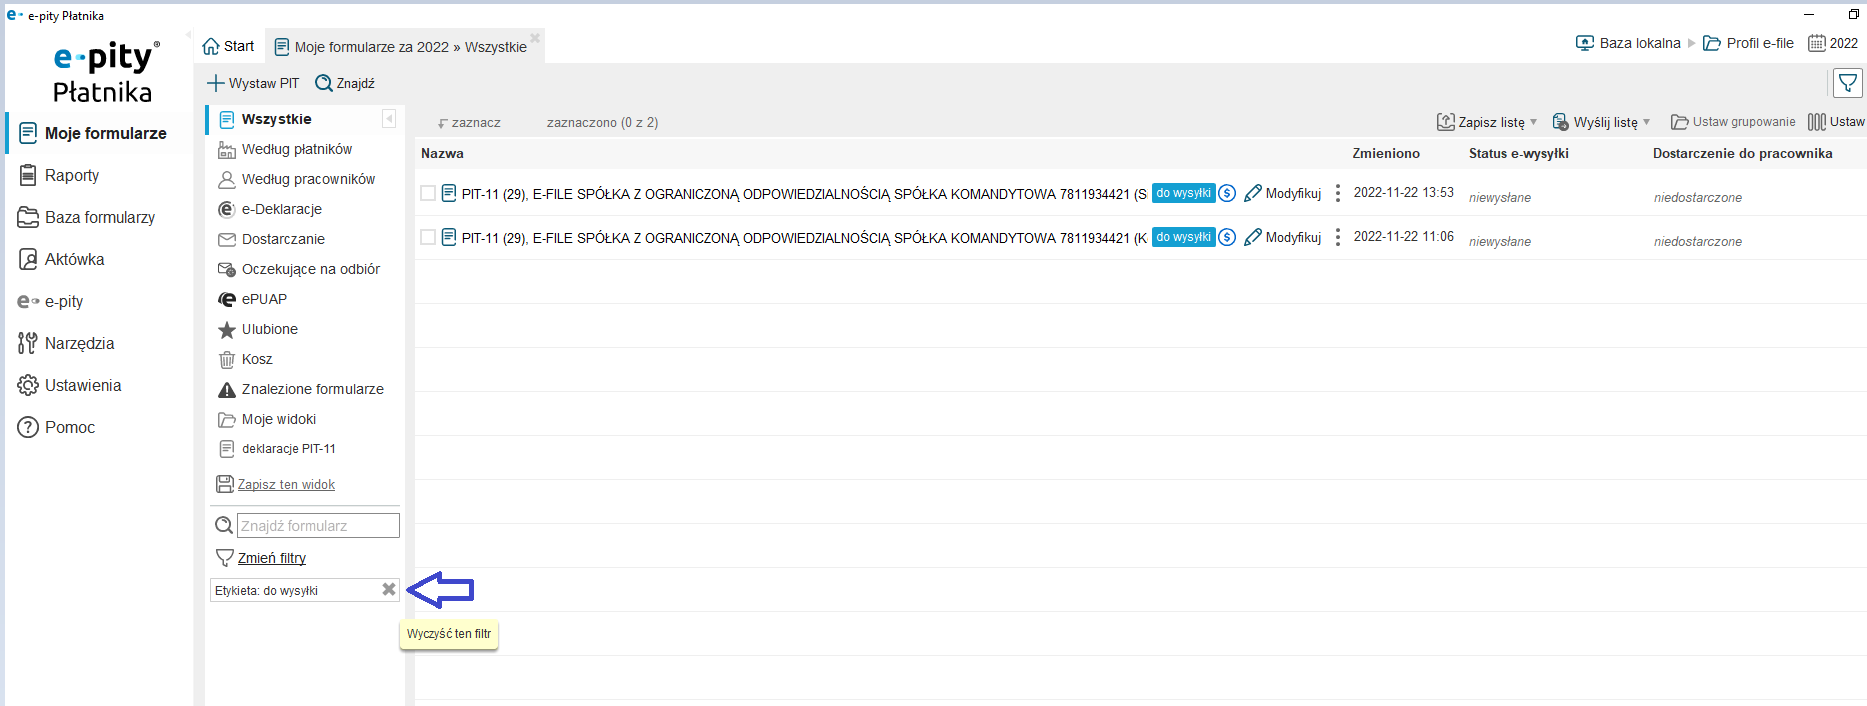Click the Znajdź search tool

click(345, 83)
